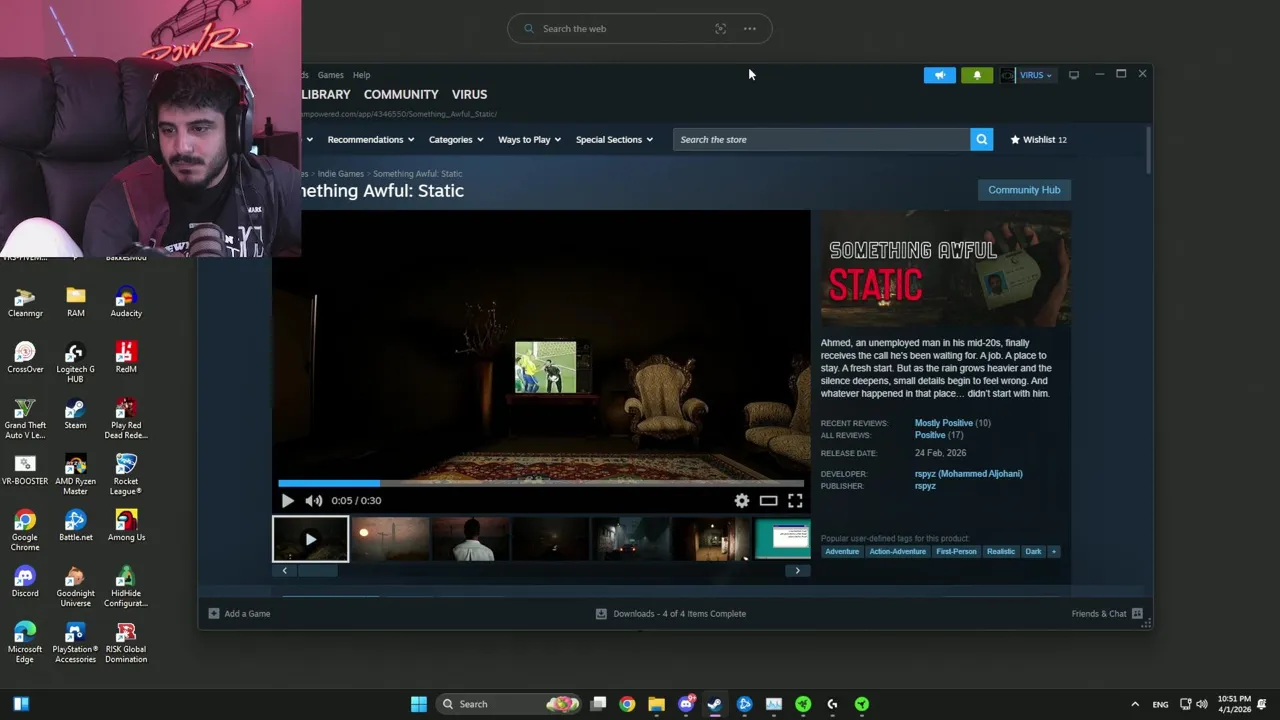
Task: Select Logitech G HUB desktop icon
Action: pyautogui.click(x=76, y=362)
